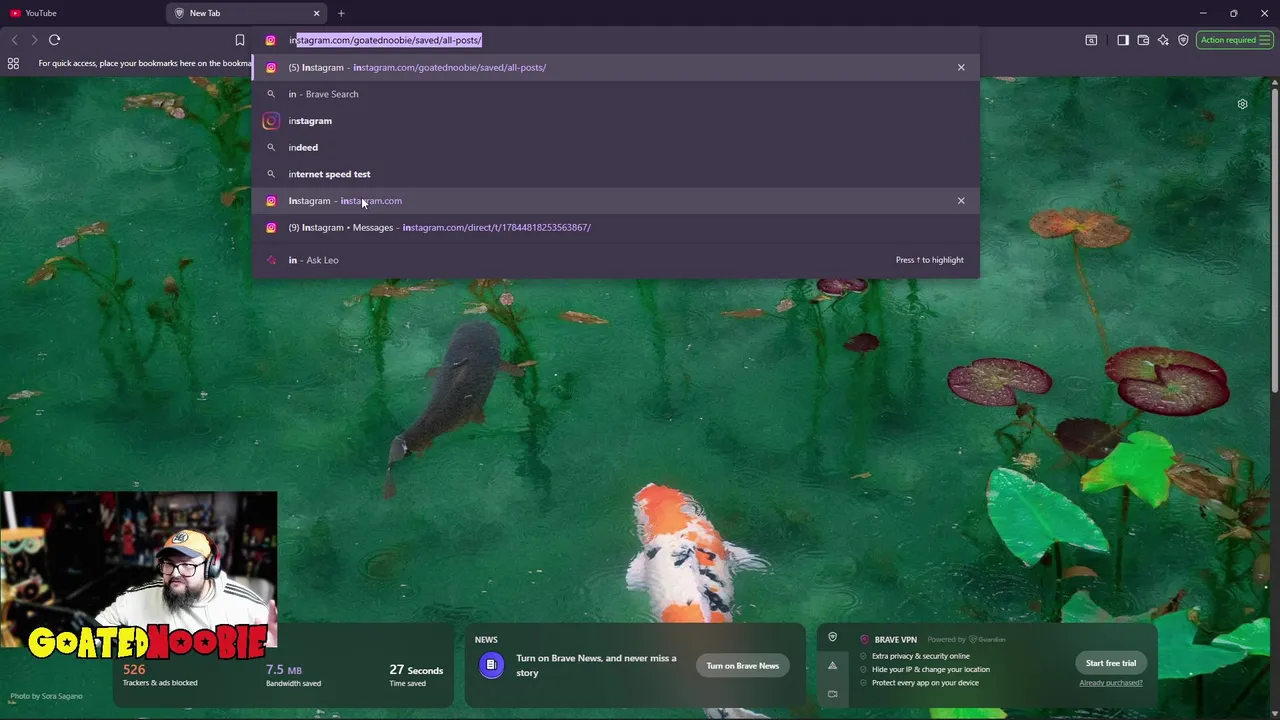Click the Brave News round icon

tap(491, 665)
